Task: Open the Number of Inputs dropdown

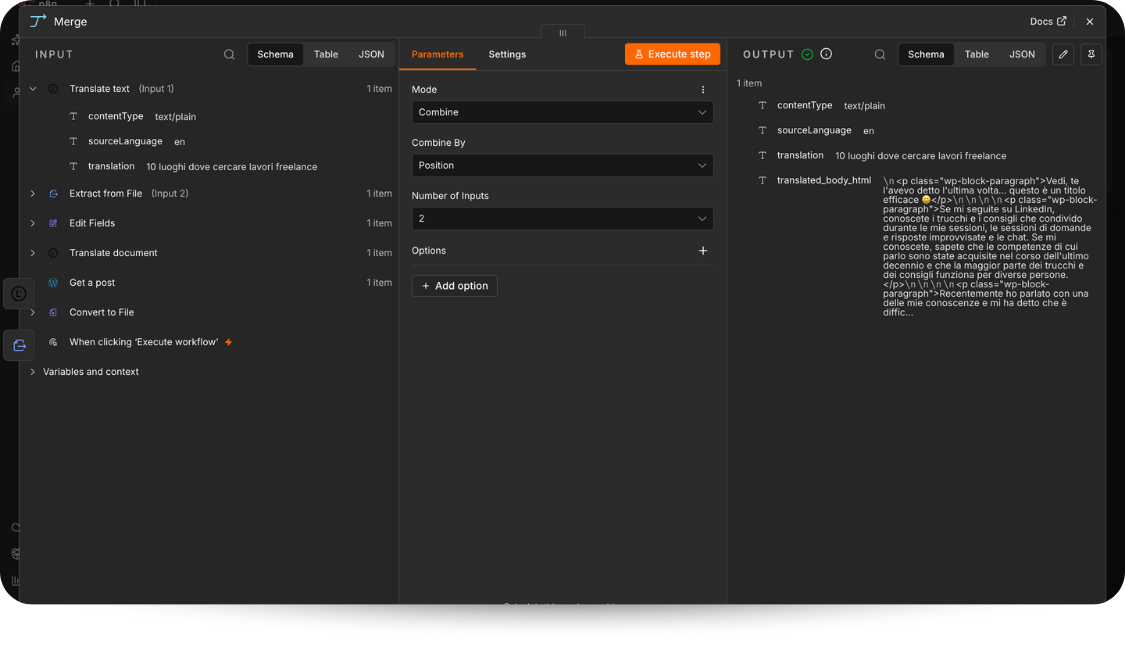Action: pyautogui.click(x=562, y=219)
